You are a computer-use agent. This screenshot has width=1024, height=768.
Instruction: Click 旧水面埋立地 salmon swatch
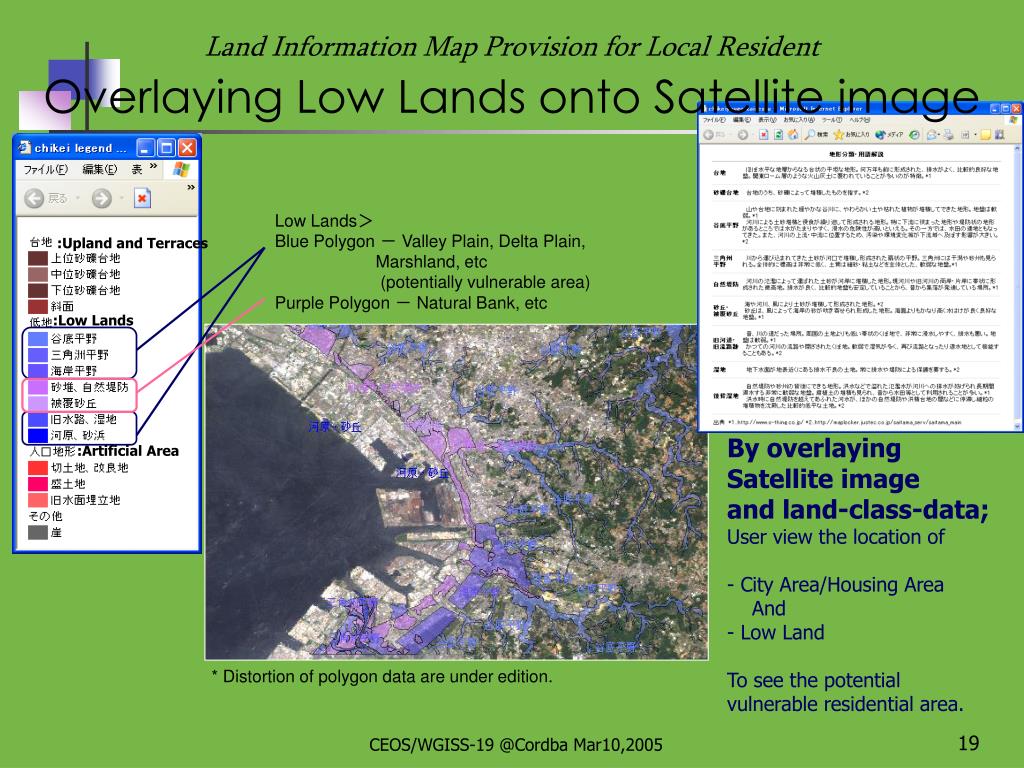[38, 500]
